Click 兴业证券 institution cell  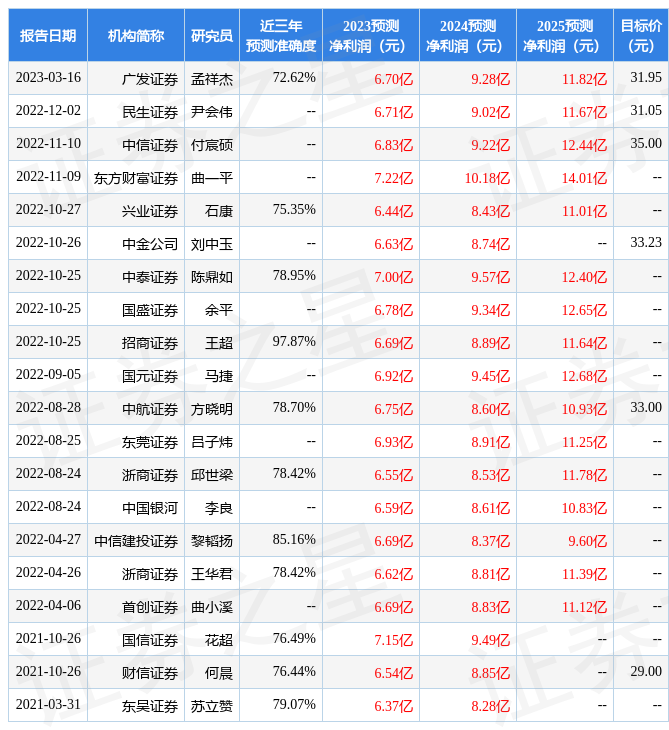[x=150, y=211]
